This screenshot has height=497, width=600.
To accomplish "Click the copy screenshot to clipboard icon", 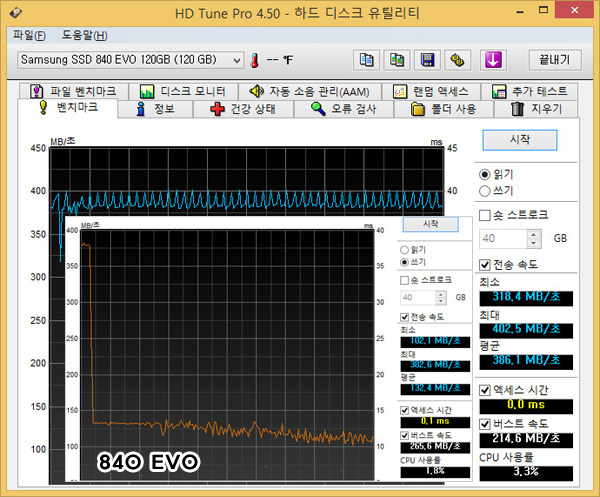I will 397,60.
